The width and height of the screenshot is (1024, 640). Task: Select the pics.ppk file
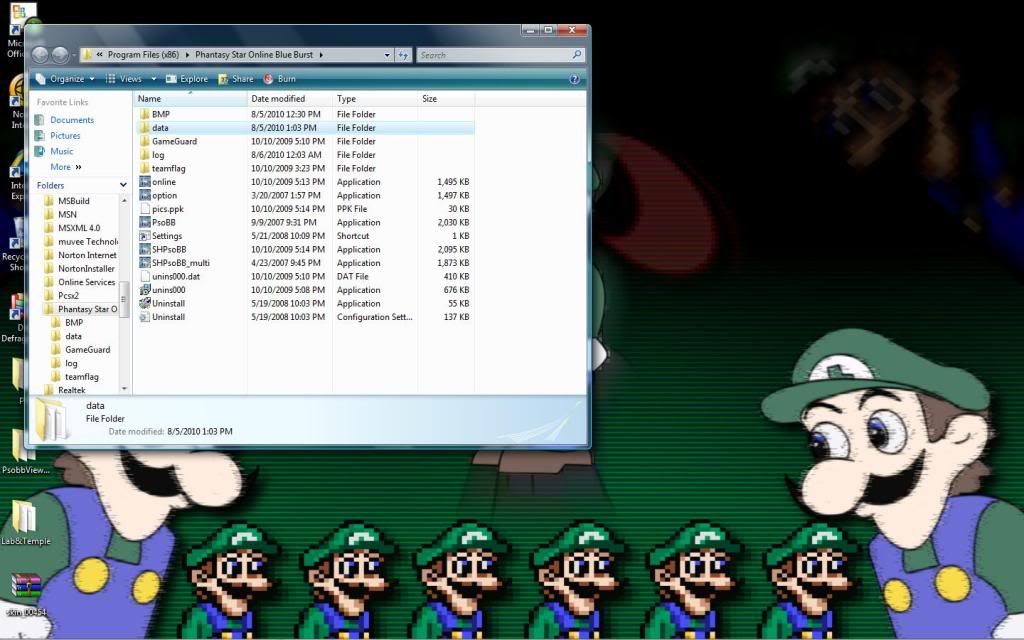coord(167,209)
